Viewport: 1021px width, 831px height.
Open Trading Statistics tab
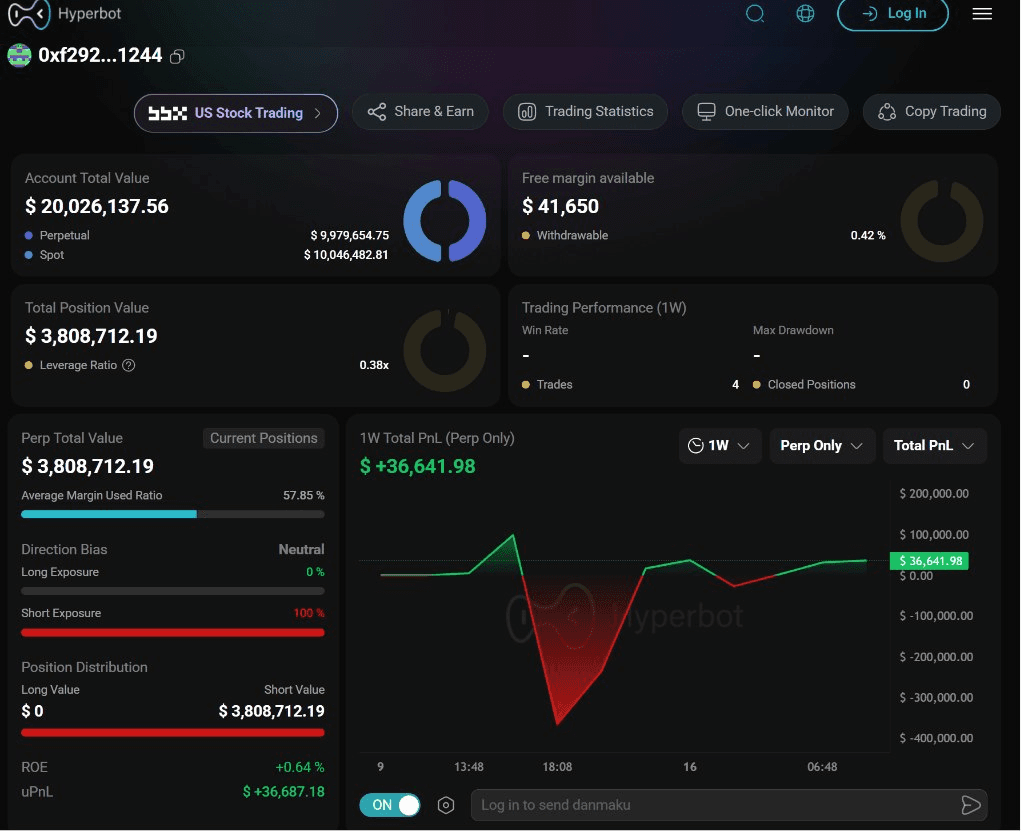click(585, 112)
